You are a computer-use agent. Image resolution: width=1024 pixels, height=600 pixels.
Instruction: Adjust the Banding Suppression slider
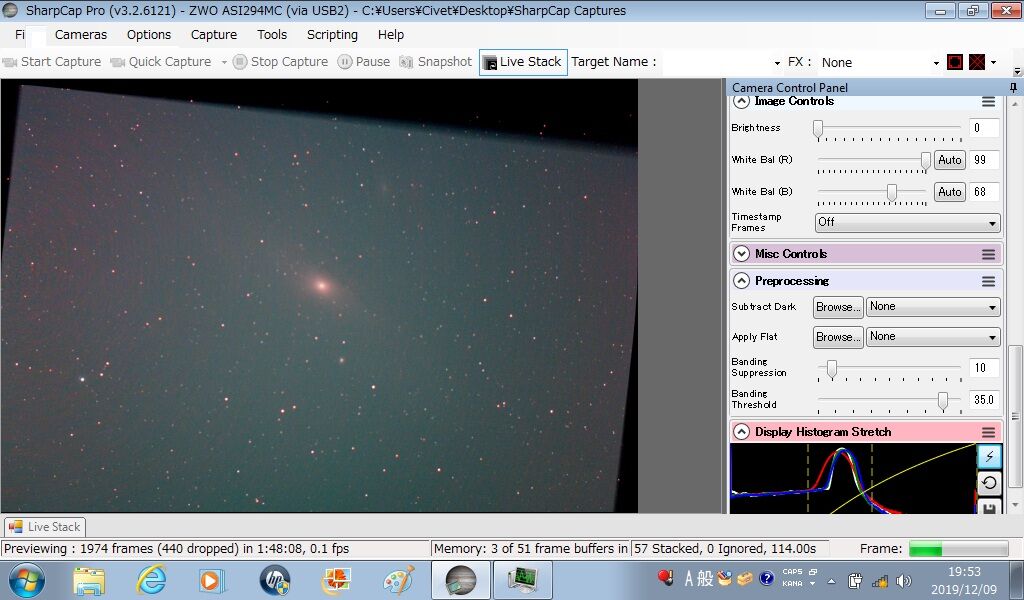(x=831, y=369)
